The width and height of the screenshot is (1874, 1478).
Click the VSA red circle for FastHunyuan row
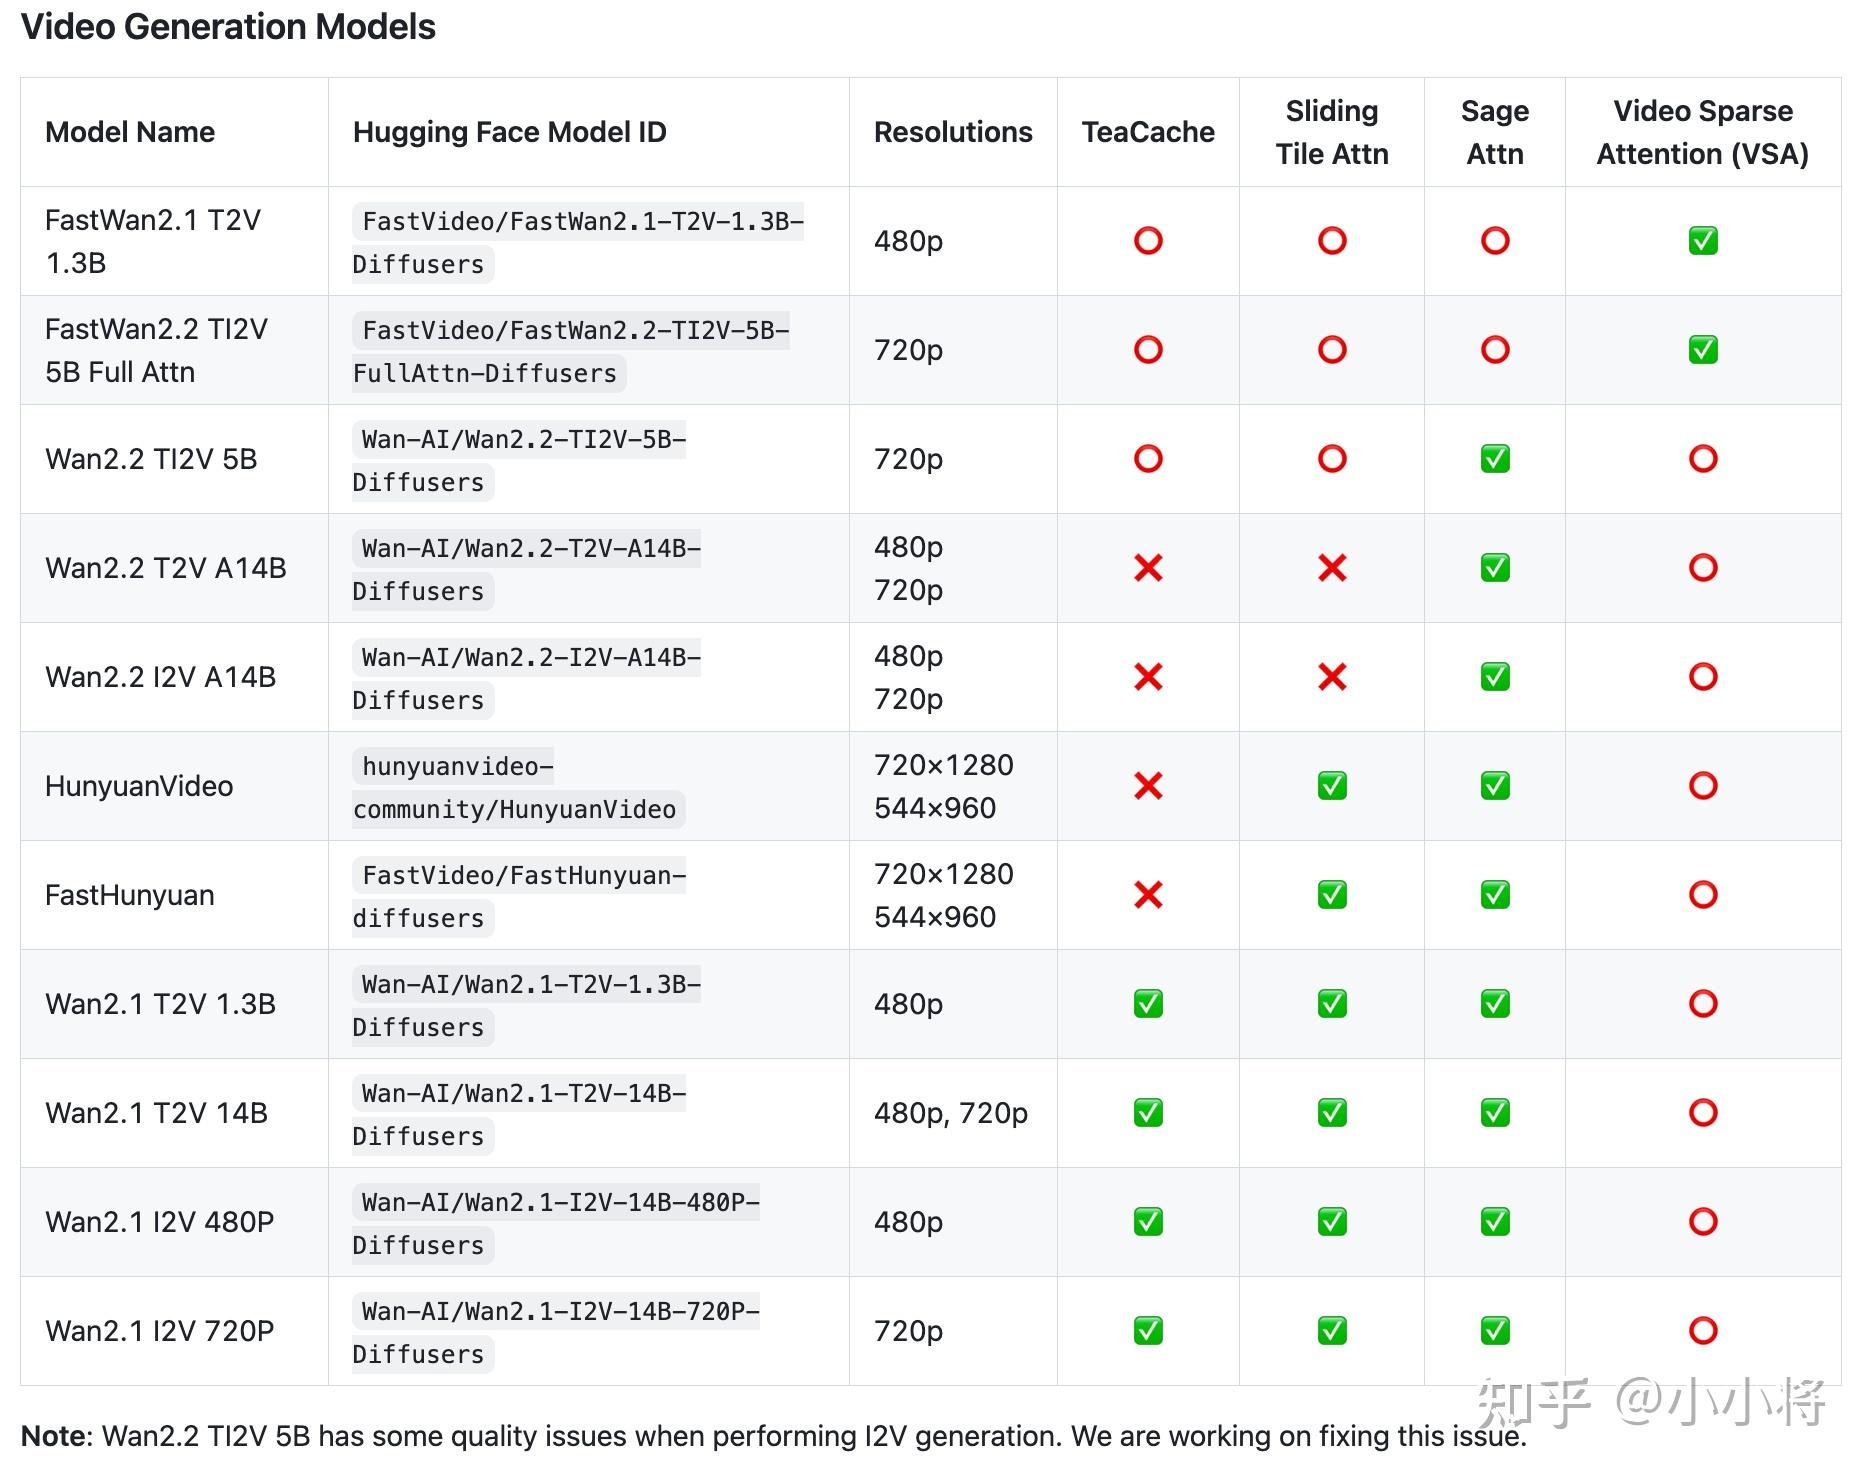[x=1702, y=895]
